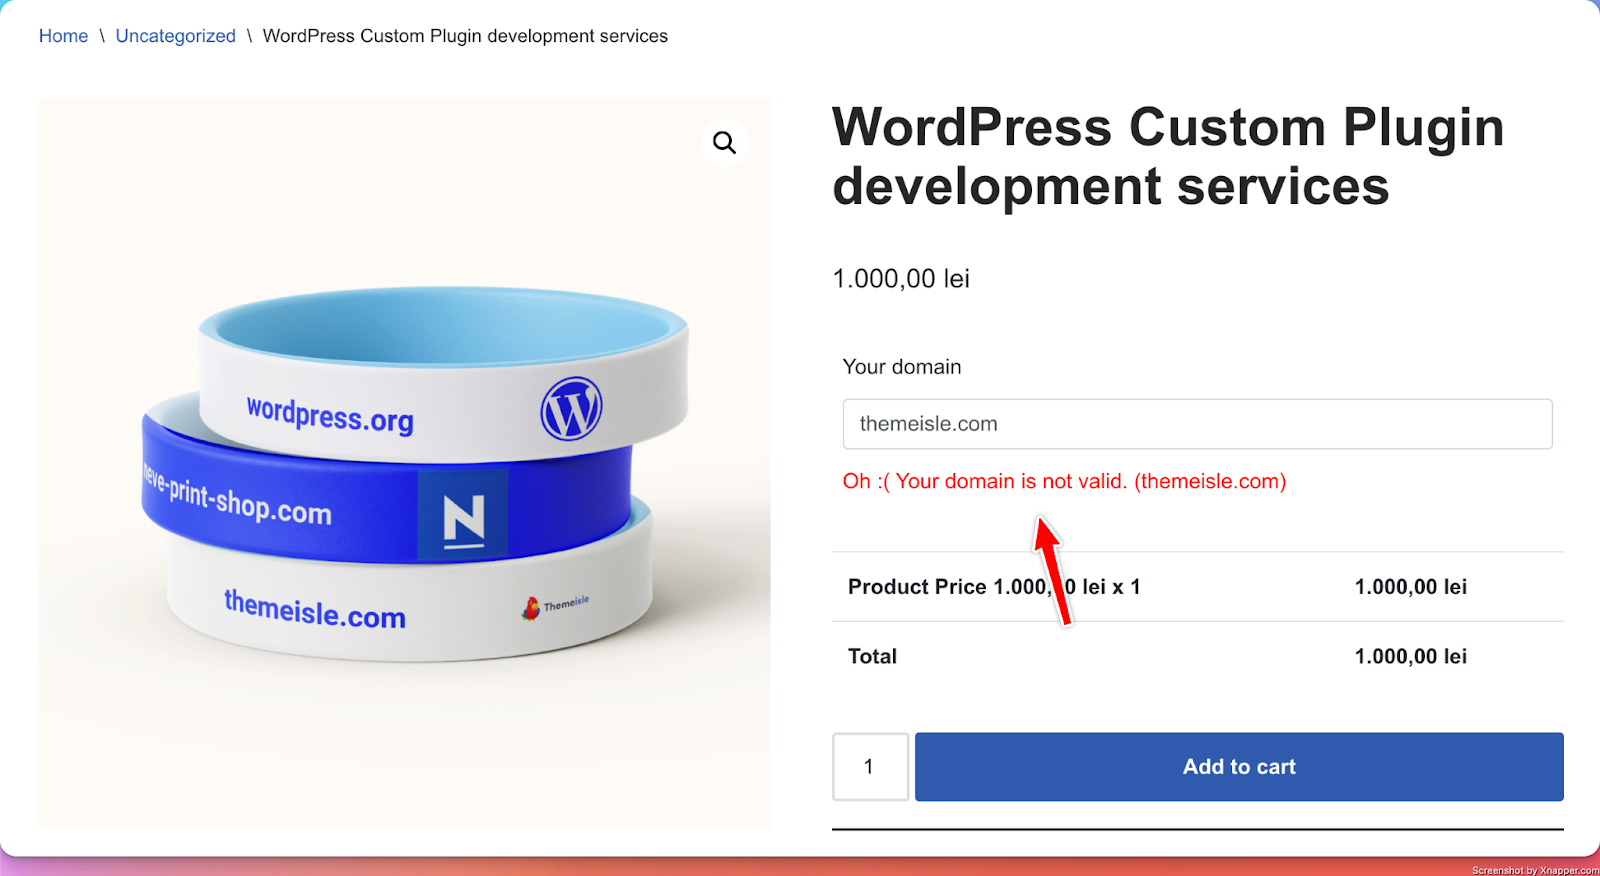Open the product image zoom magnifier

(x=725, y=143)
